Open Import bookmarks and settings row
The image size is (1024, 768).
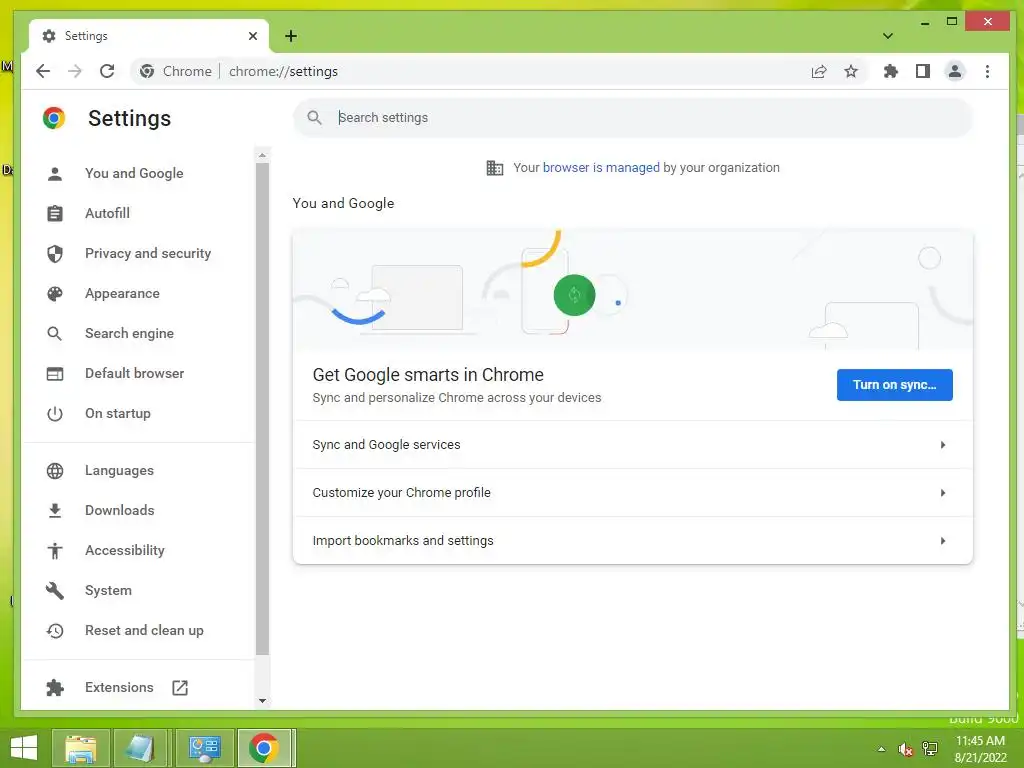click(x=632, y=541)
